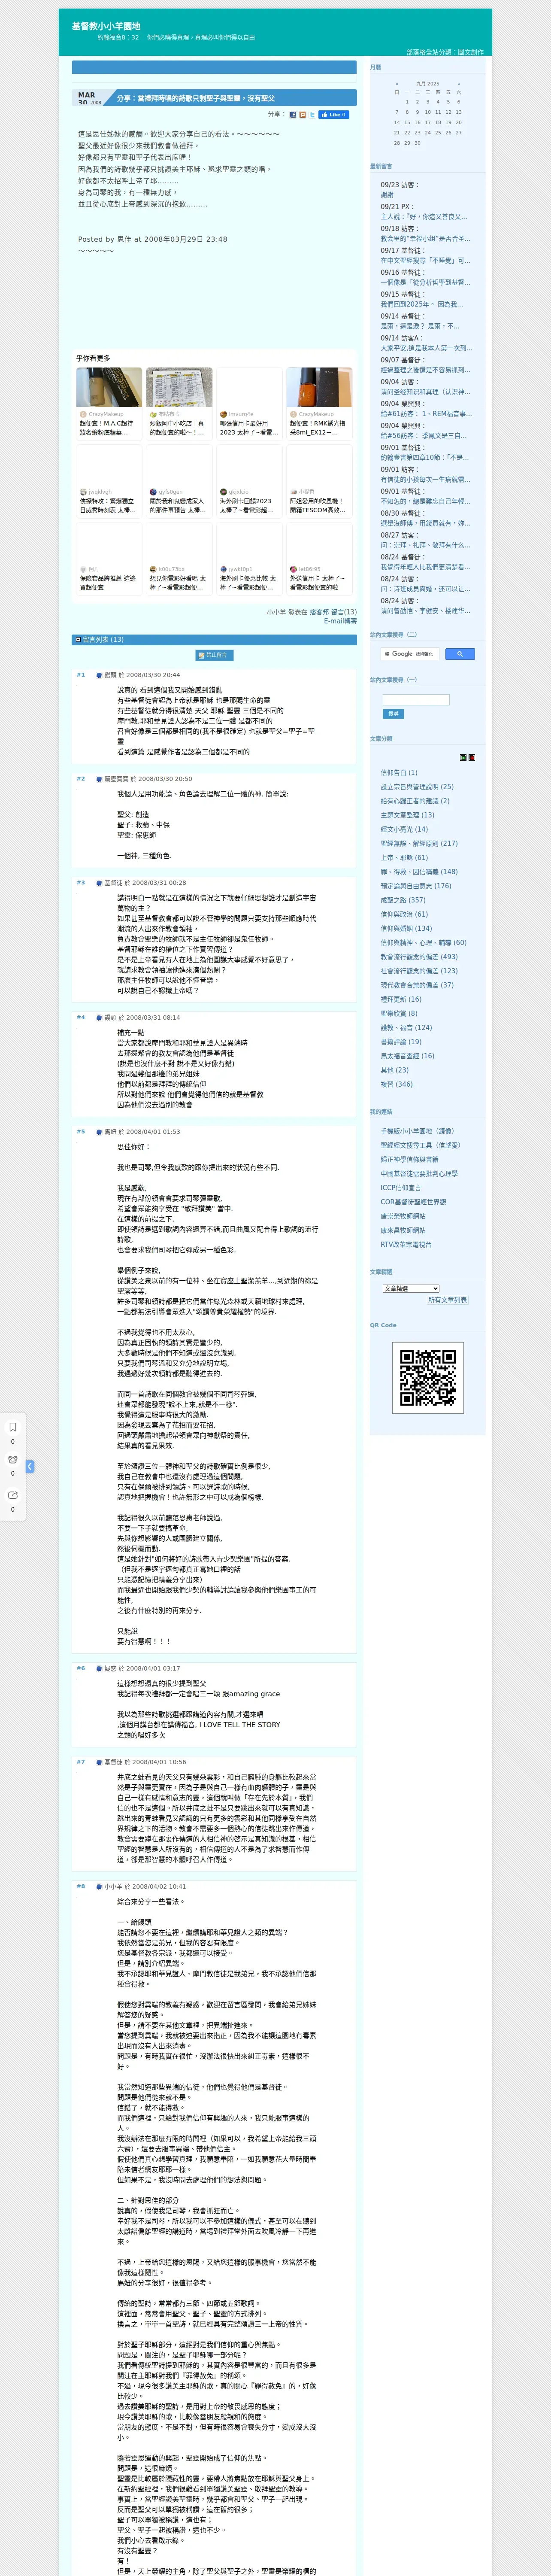551x2576 pixels.
Task: Open link 手機版小小羊園地（鏡像）
Action: point(418,1131)
